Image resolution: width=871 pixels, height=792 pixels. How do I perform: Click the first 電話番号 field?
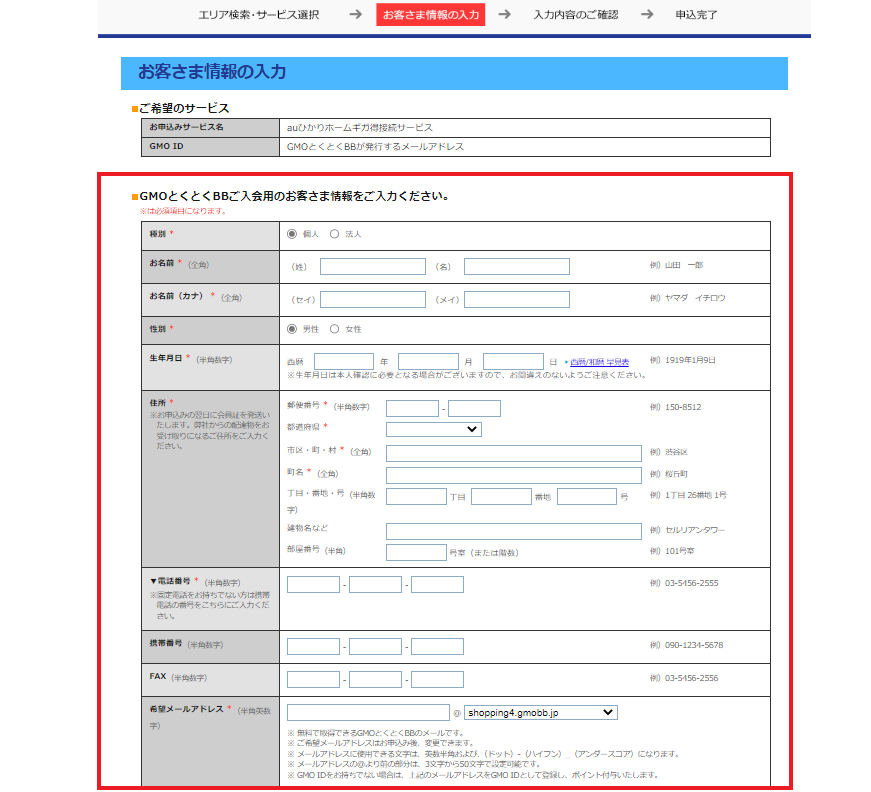pos(313,584)
